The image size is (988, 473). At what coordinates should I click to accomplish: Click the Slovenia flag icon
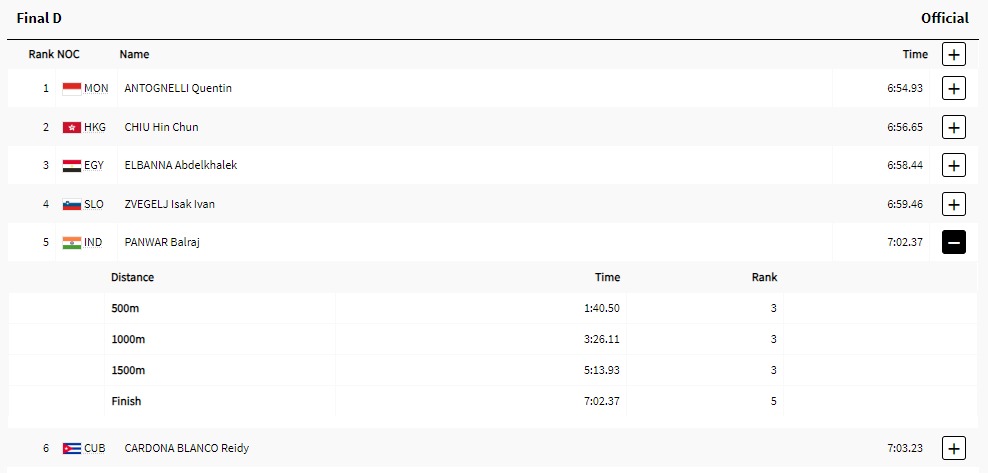72,204
